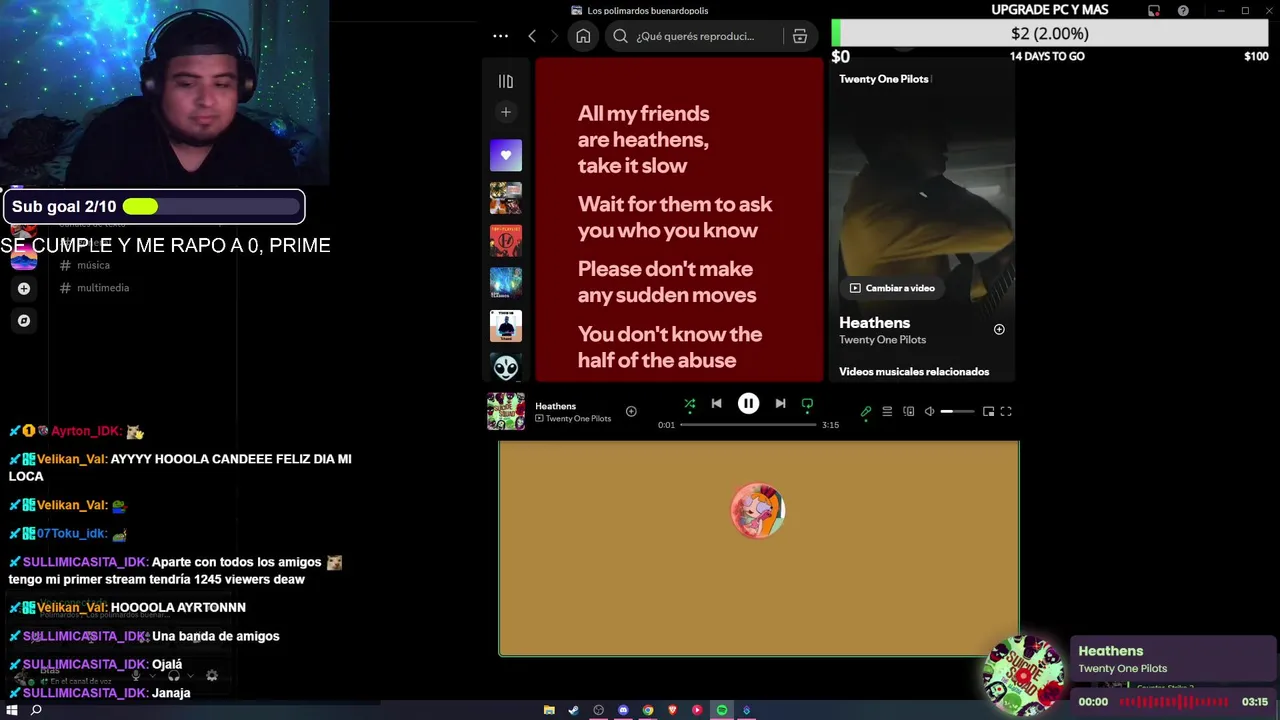Open File Explorer from the taskbar

[x=549, y=710]
